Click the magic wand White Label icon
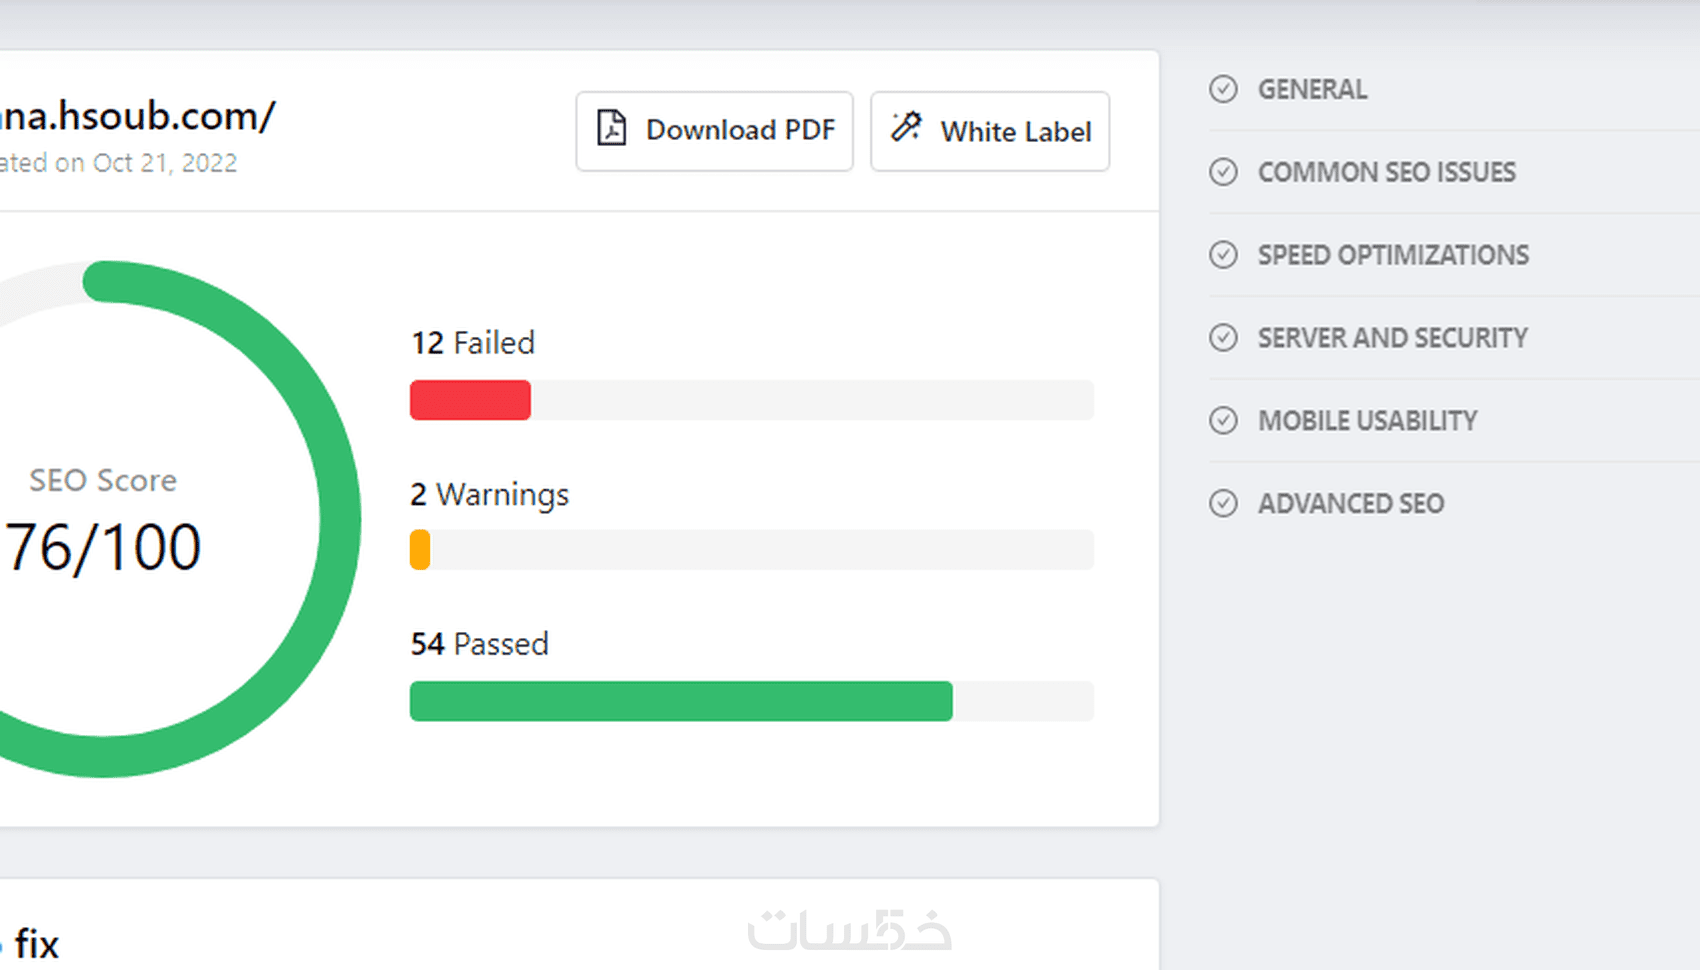Image resolution: width=1700 pixels, height=970 pixels. click(906, 127)
